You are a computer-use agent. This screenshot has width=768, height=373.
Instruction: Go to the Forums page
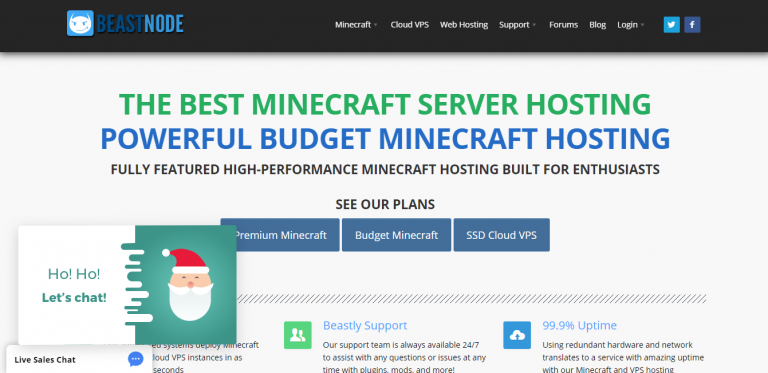(x=563, y=24)
